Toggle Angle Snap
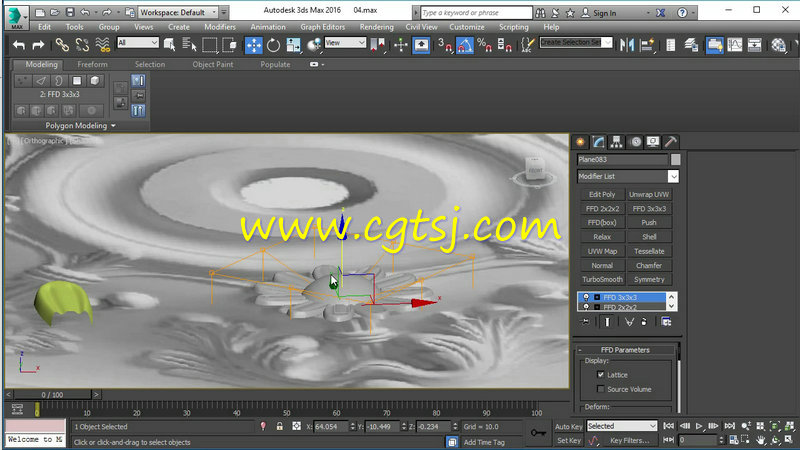800x450 pixels. point(464,45)
